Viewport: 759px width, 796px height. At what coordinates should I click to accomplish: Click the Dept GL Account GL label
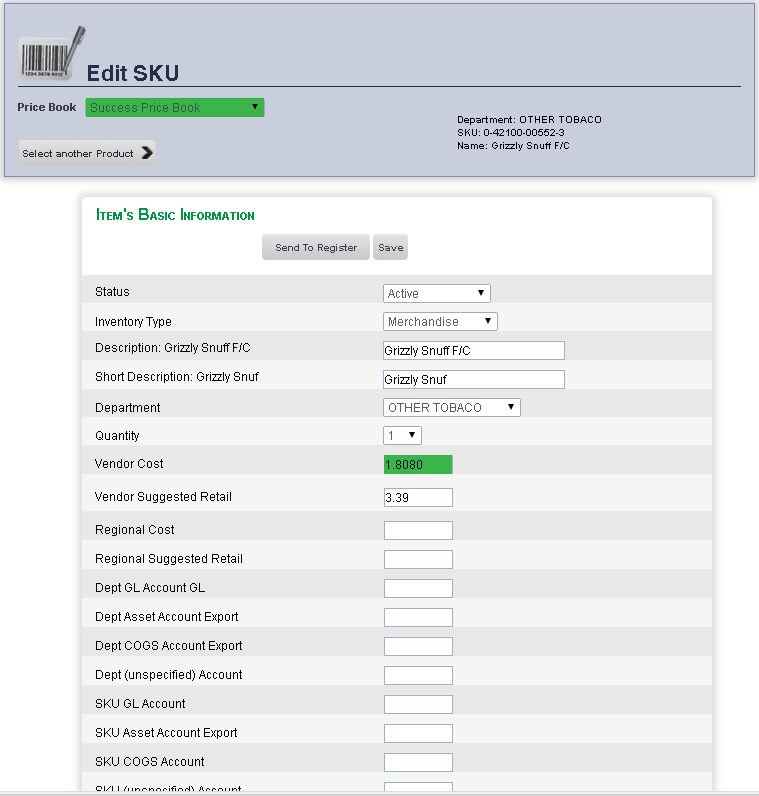tap(150, 587)
